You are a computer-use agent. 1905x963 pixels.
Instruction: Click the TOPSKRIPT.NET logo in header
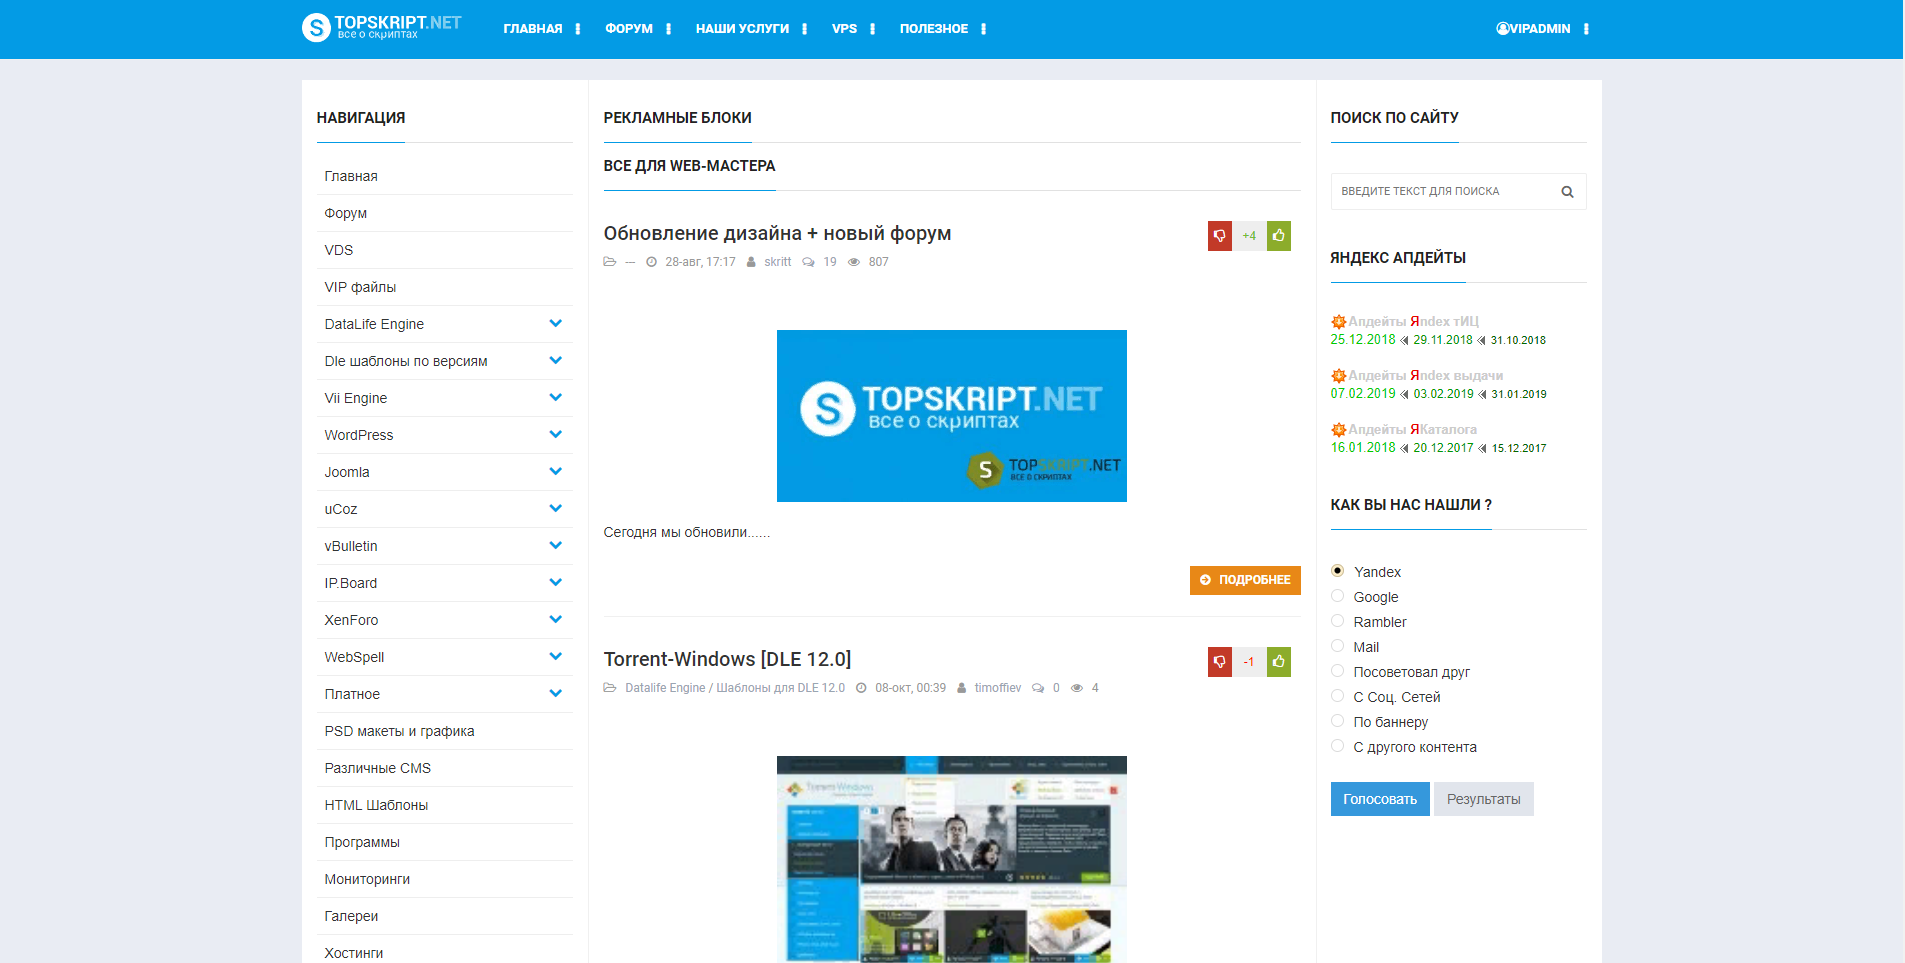(381, 27)
